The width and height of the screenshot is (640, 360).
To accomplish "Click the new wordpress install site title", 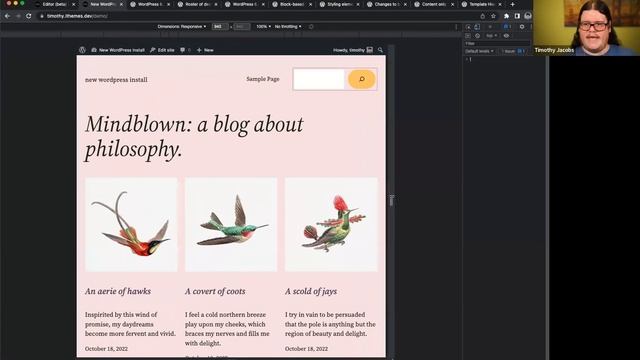I will [116, 80].
